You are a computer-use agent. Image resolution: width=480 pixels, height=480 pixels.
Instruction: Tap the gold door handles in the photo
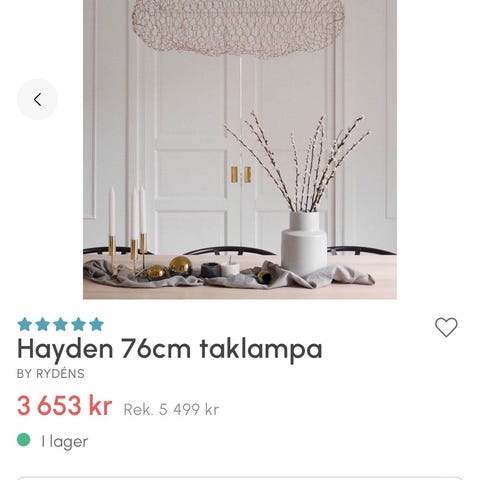(x=241, y=174)
